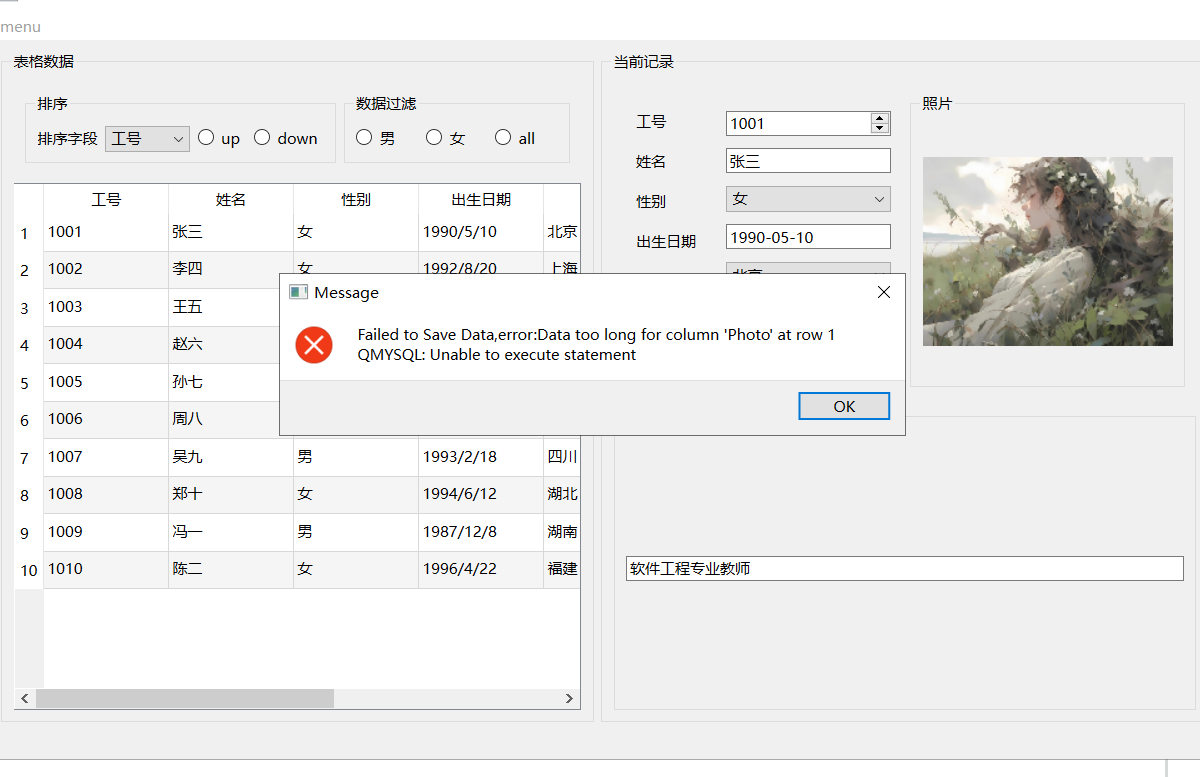Click the date cell 1993/2/18
This screenshot has width=1200, height=777.
coord(481,457)
